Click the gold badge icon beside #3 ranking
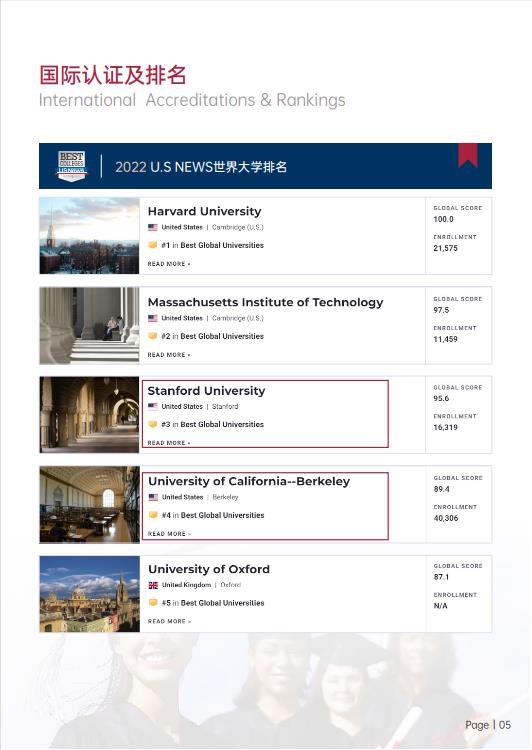The width and height of the screenshot is (532, 750). 153,424
